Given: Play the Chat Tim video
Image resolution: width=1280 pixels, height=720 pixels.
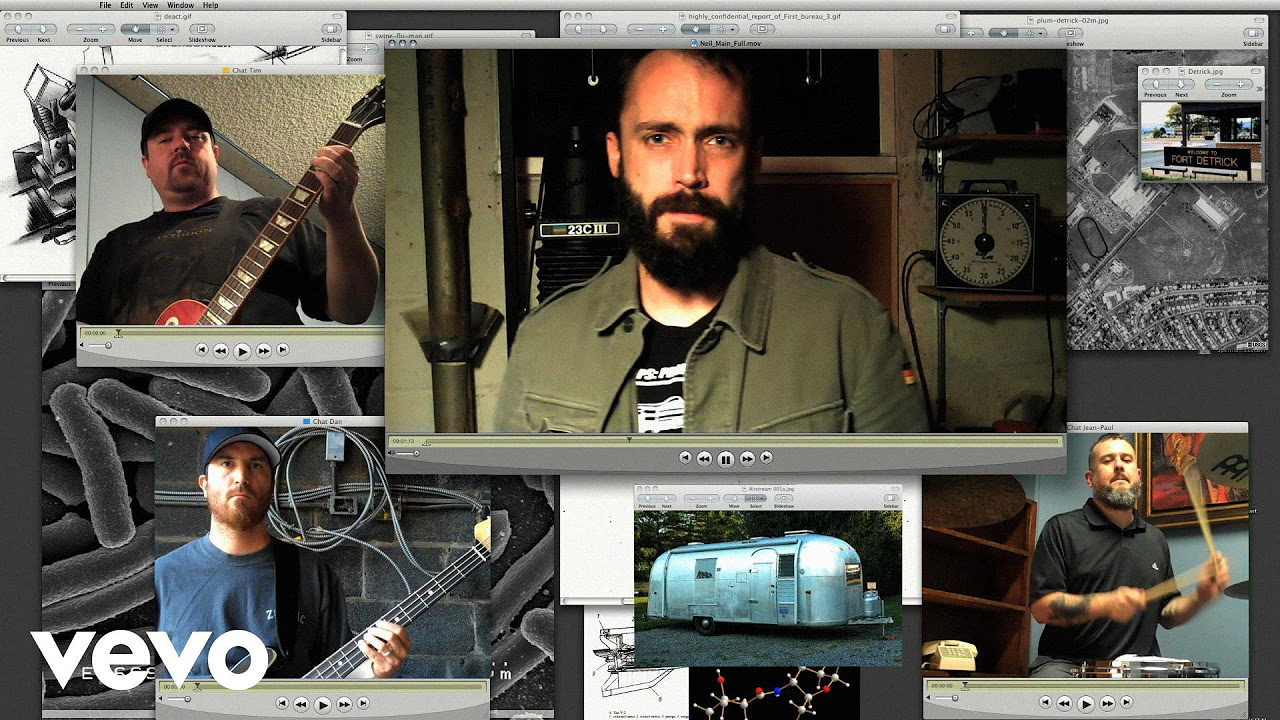Looking at the screenshot, I should pyautogui.click(x=242, y=351).
